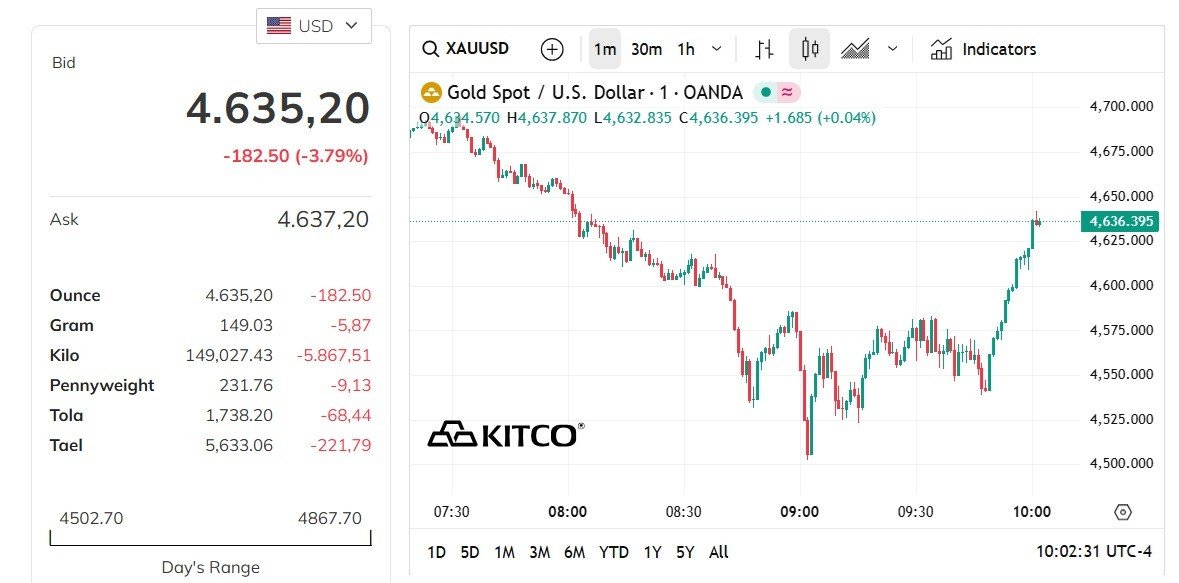This screenshot has height=583, width=1179.
Task: Click the add symbol plus icon
Action: (x=552, y=49)
